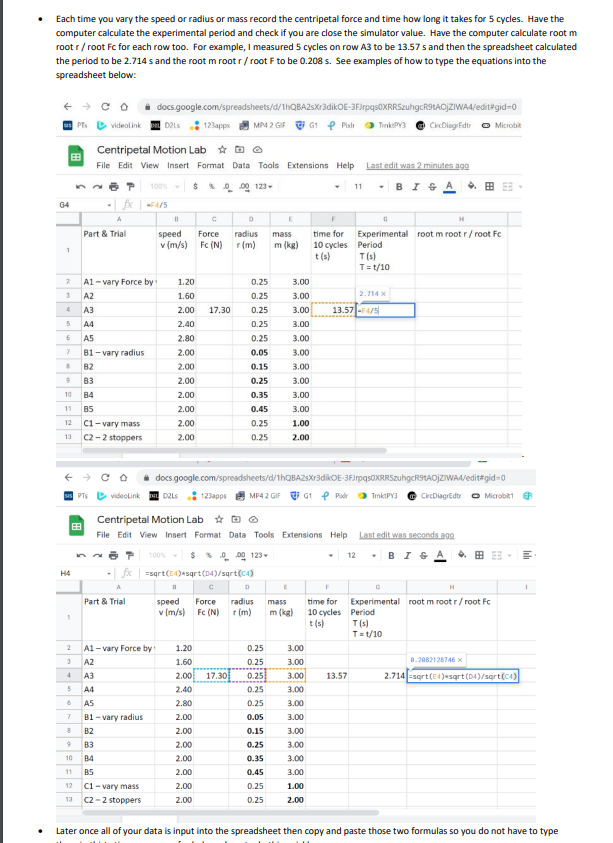This screenshot has width=613, height=843.
Task: Open the Insert menu in upper spreadsheet
Action: point(178,166)
